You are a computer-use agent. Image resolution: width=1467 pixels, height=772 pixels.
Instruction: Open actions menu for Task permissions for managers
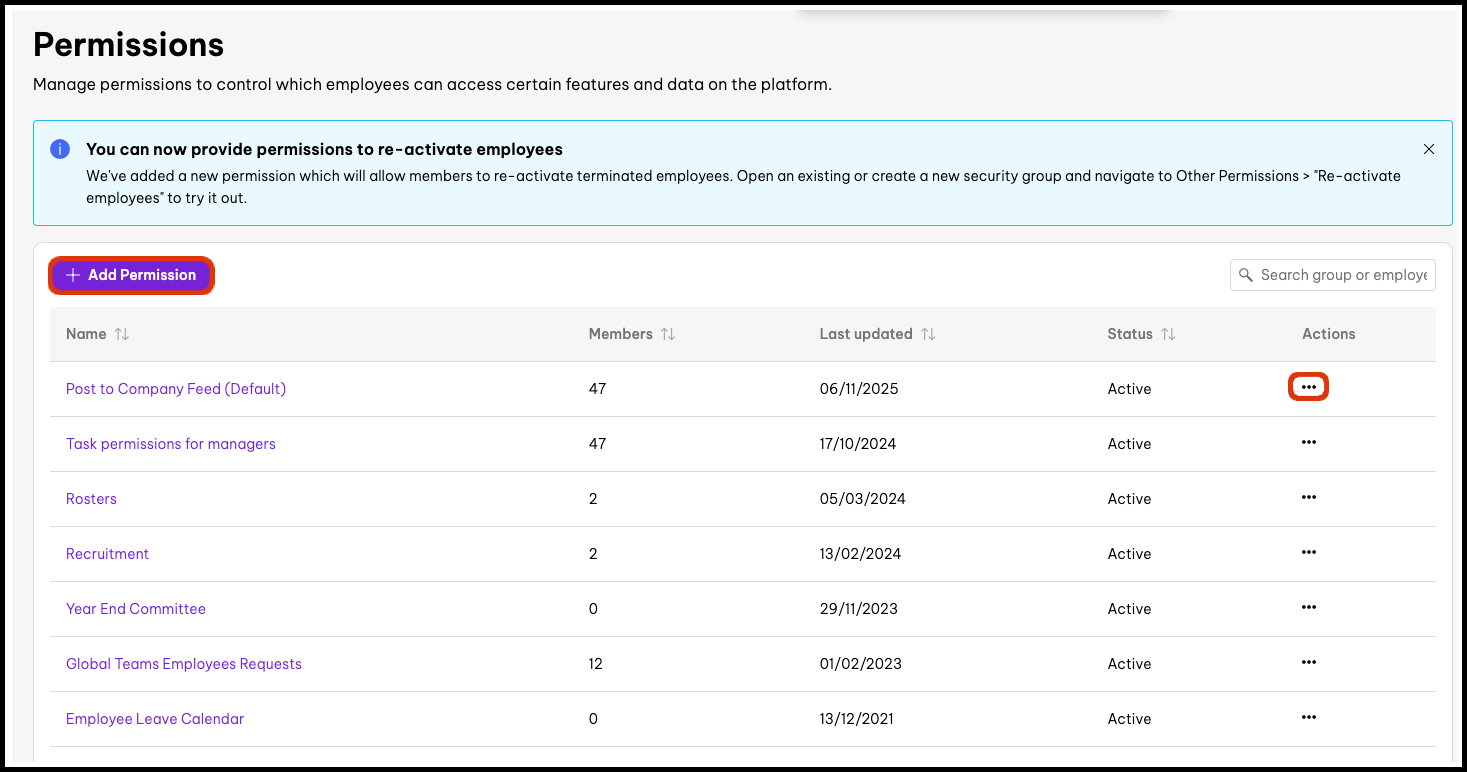click(x=1308, y=442)
